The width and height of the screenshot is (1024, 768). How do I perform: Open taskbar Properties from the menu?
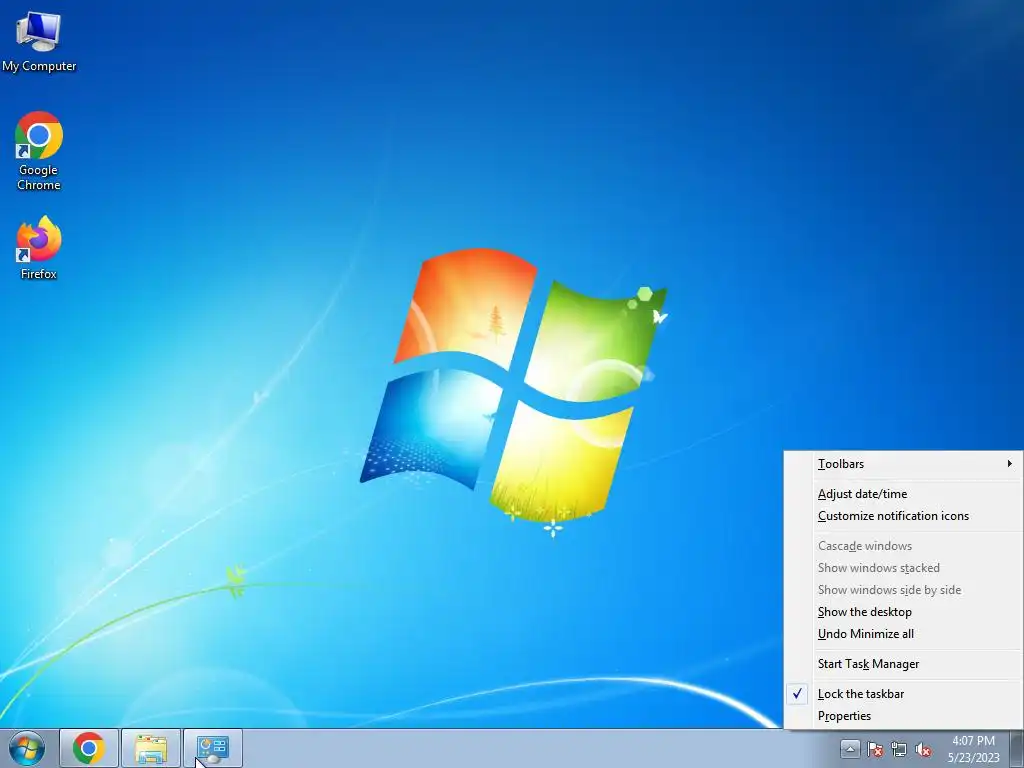904,716
